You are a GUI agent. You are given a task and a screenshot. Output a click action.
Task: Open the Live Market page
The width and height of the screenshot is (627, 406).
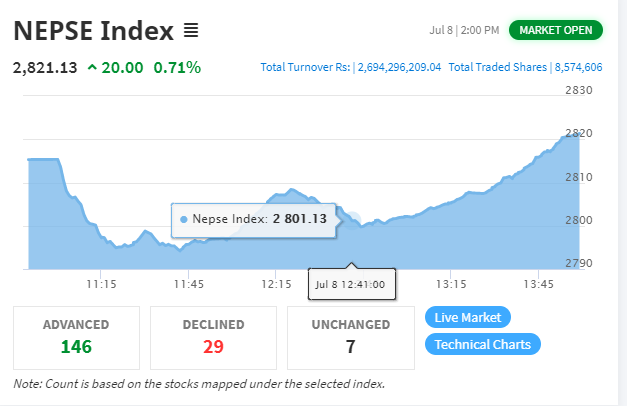(x=468, y=317)
